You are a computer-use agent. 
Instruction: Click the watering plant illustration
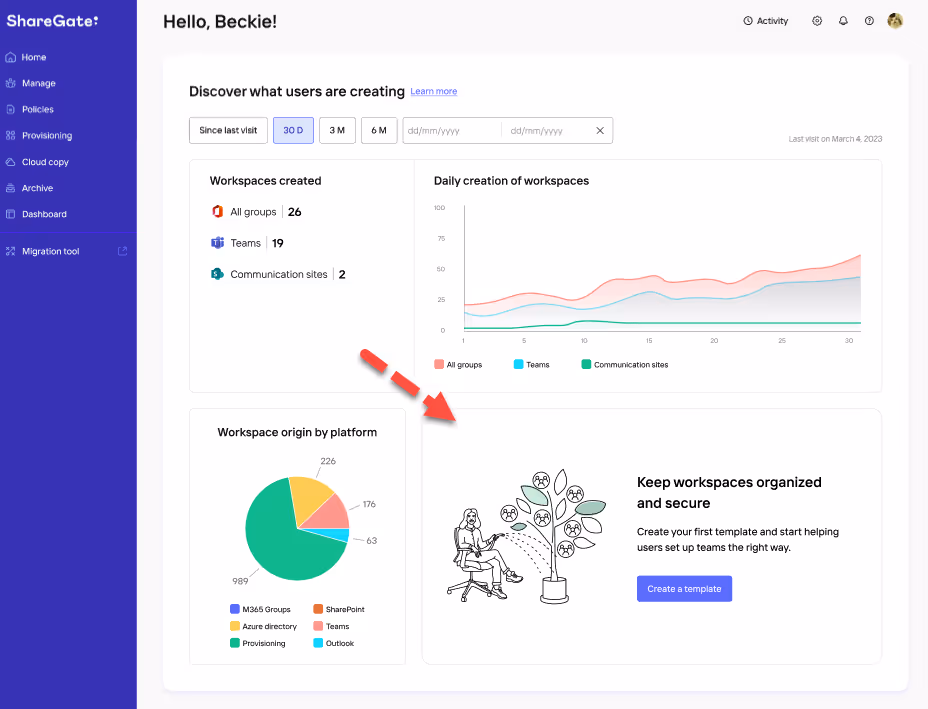point(527,537)
